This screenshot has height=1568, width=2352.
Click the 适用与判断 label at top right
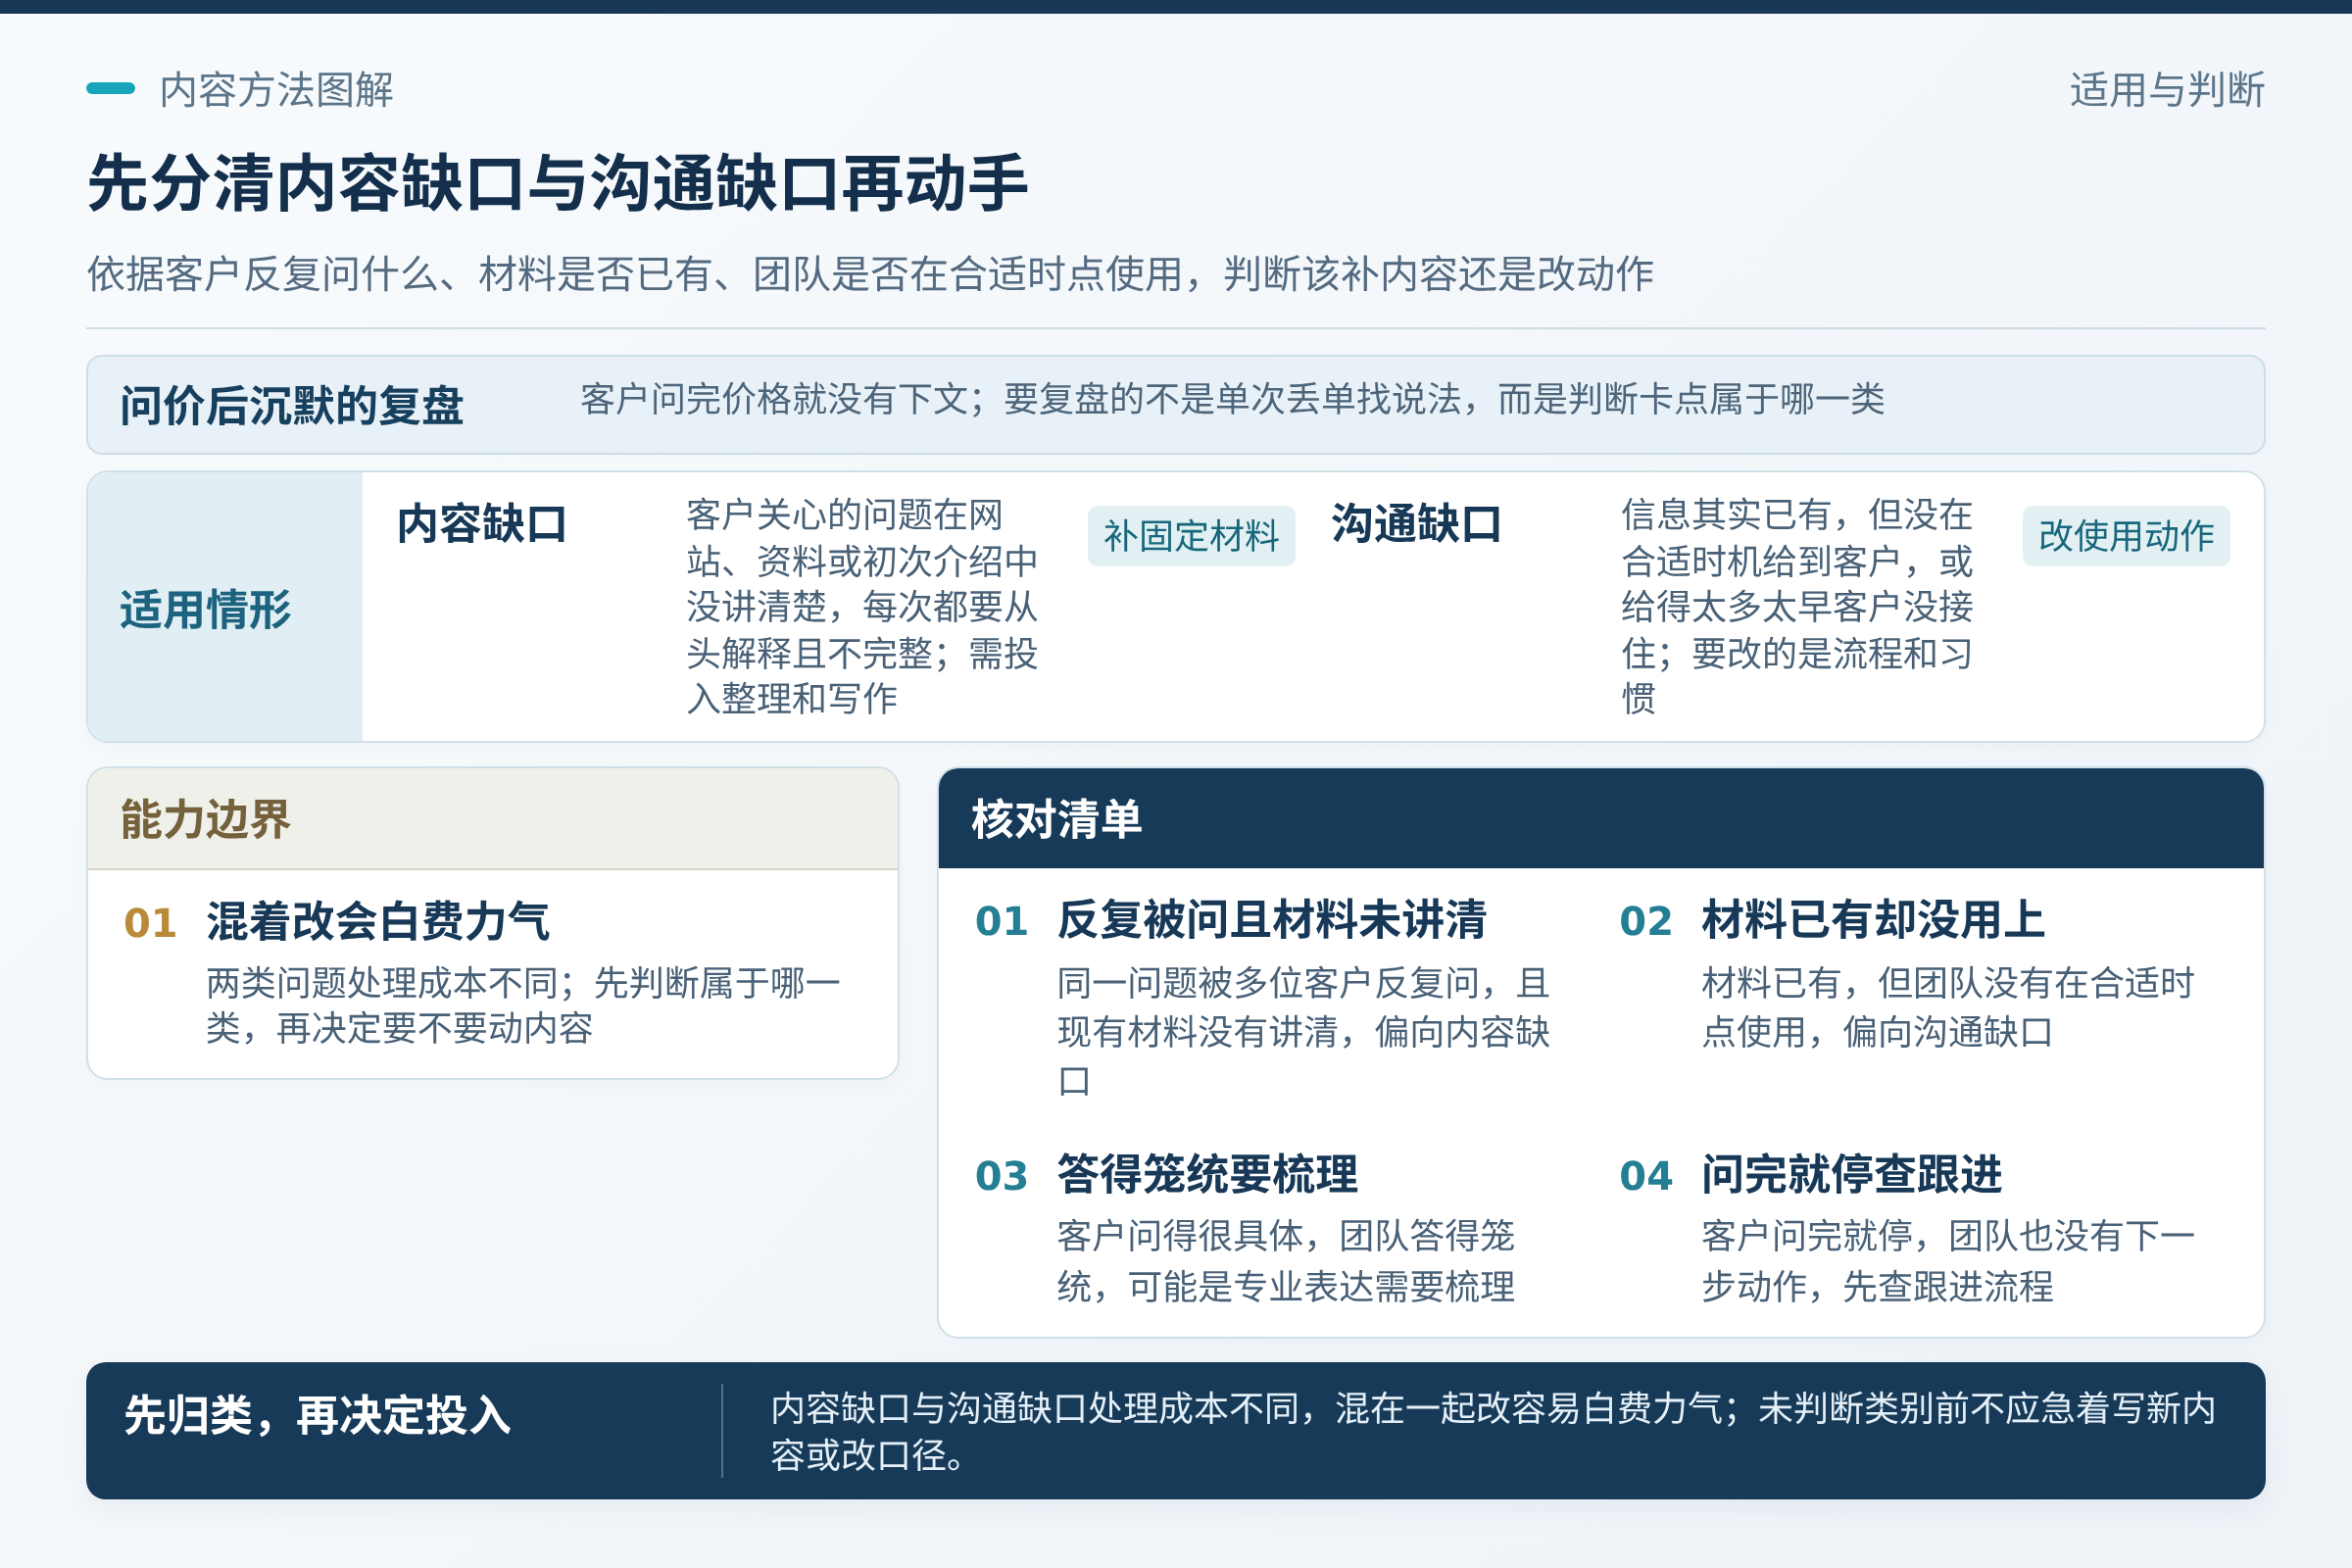[2167, 90]
